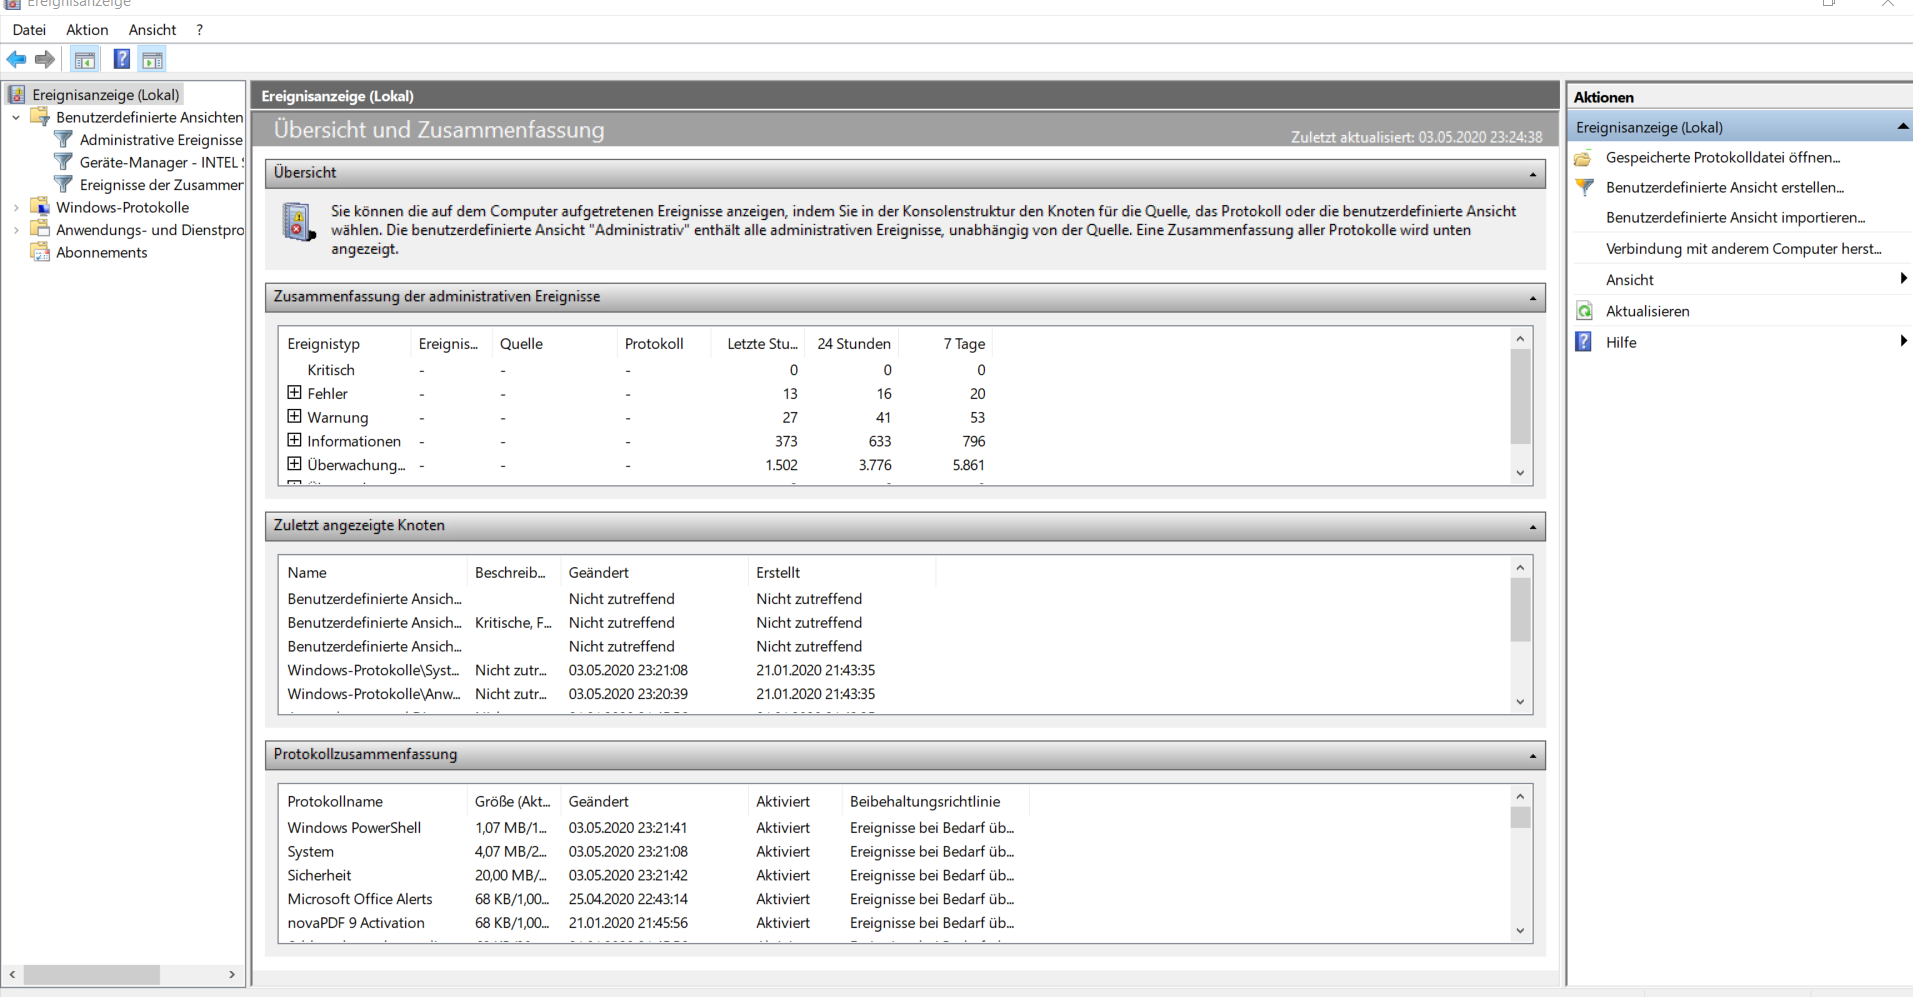Open the Datei menu
This screenshot has height=997, width=1913.
coord(29,30)
